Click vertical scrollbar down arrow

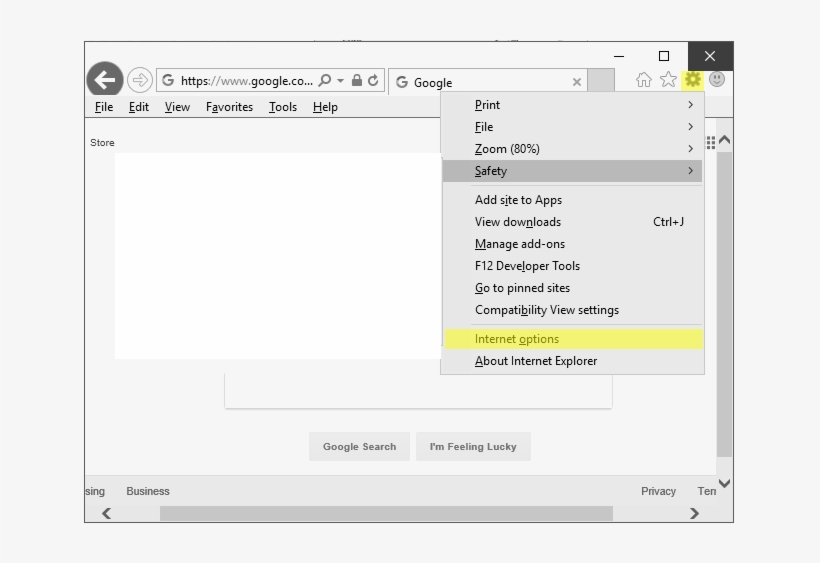[724, 484]
